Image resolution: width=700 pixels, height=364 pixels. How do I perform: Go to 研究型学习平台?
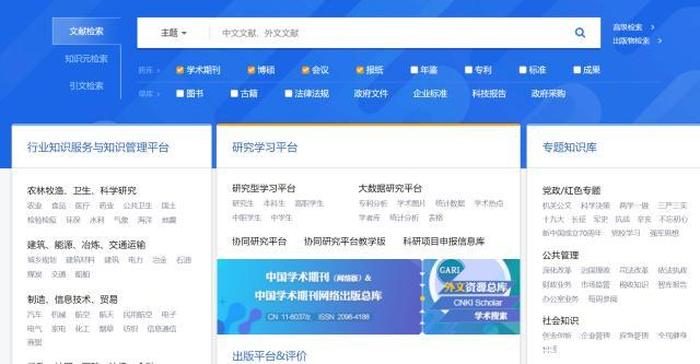tap(264, 188)
